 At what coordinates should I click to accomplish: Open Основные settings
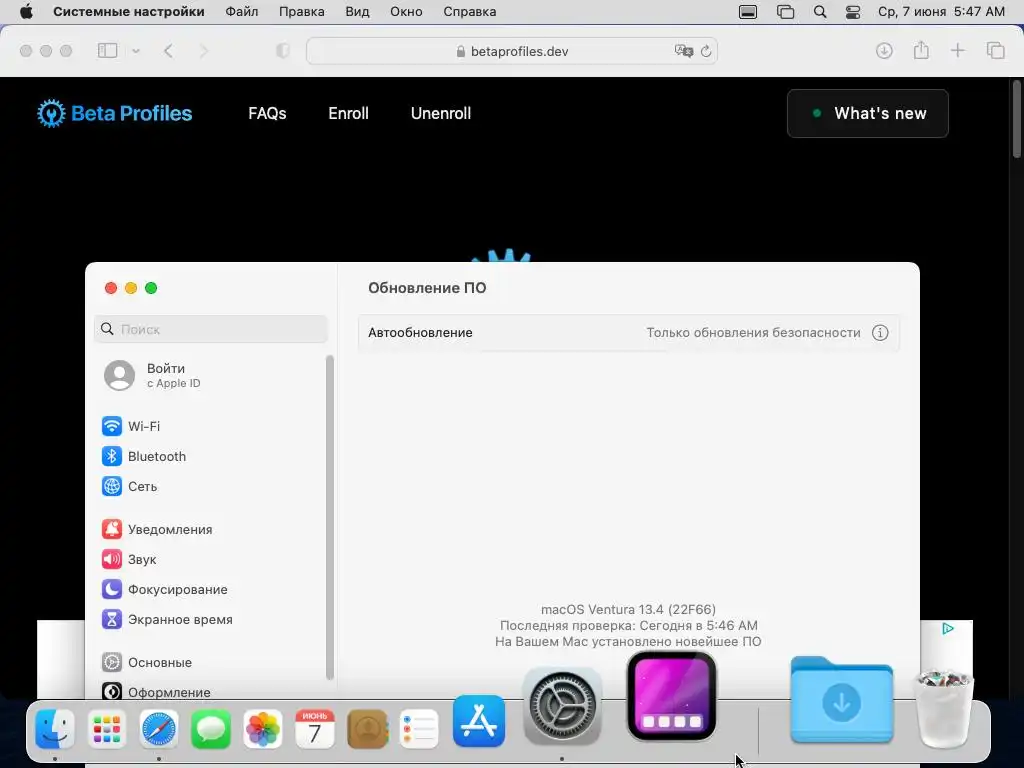pyautogui.click(x=147, y=662)
